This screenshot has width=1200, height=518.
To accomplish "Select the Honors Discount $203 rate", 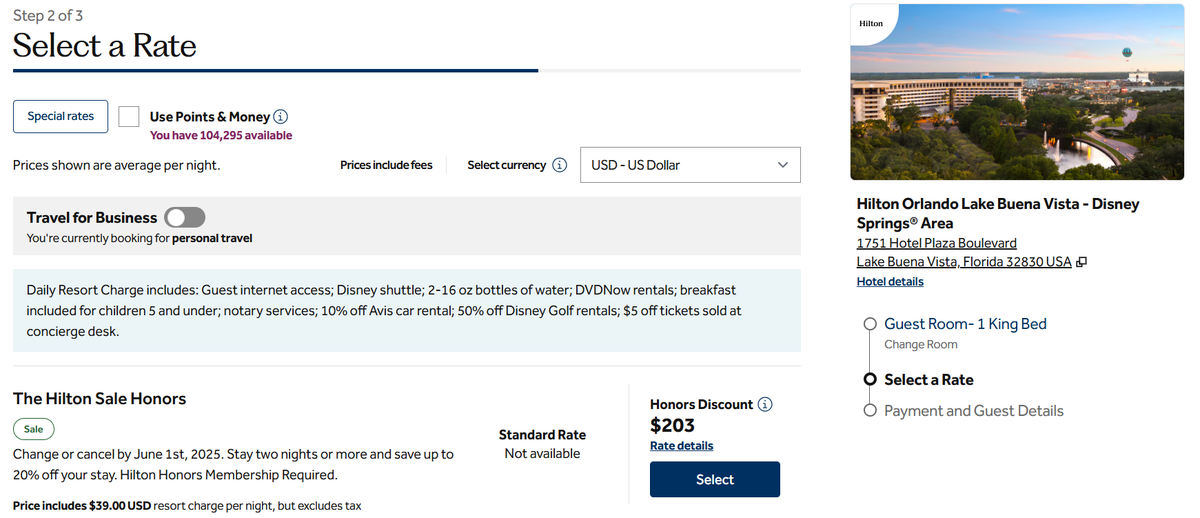I will (x=715, y=479).
